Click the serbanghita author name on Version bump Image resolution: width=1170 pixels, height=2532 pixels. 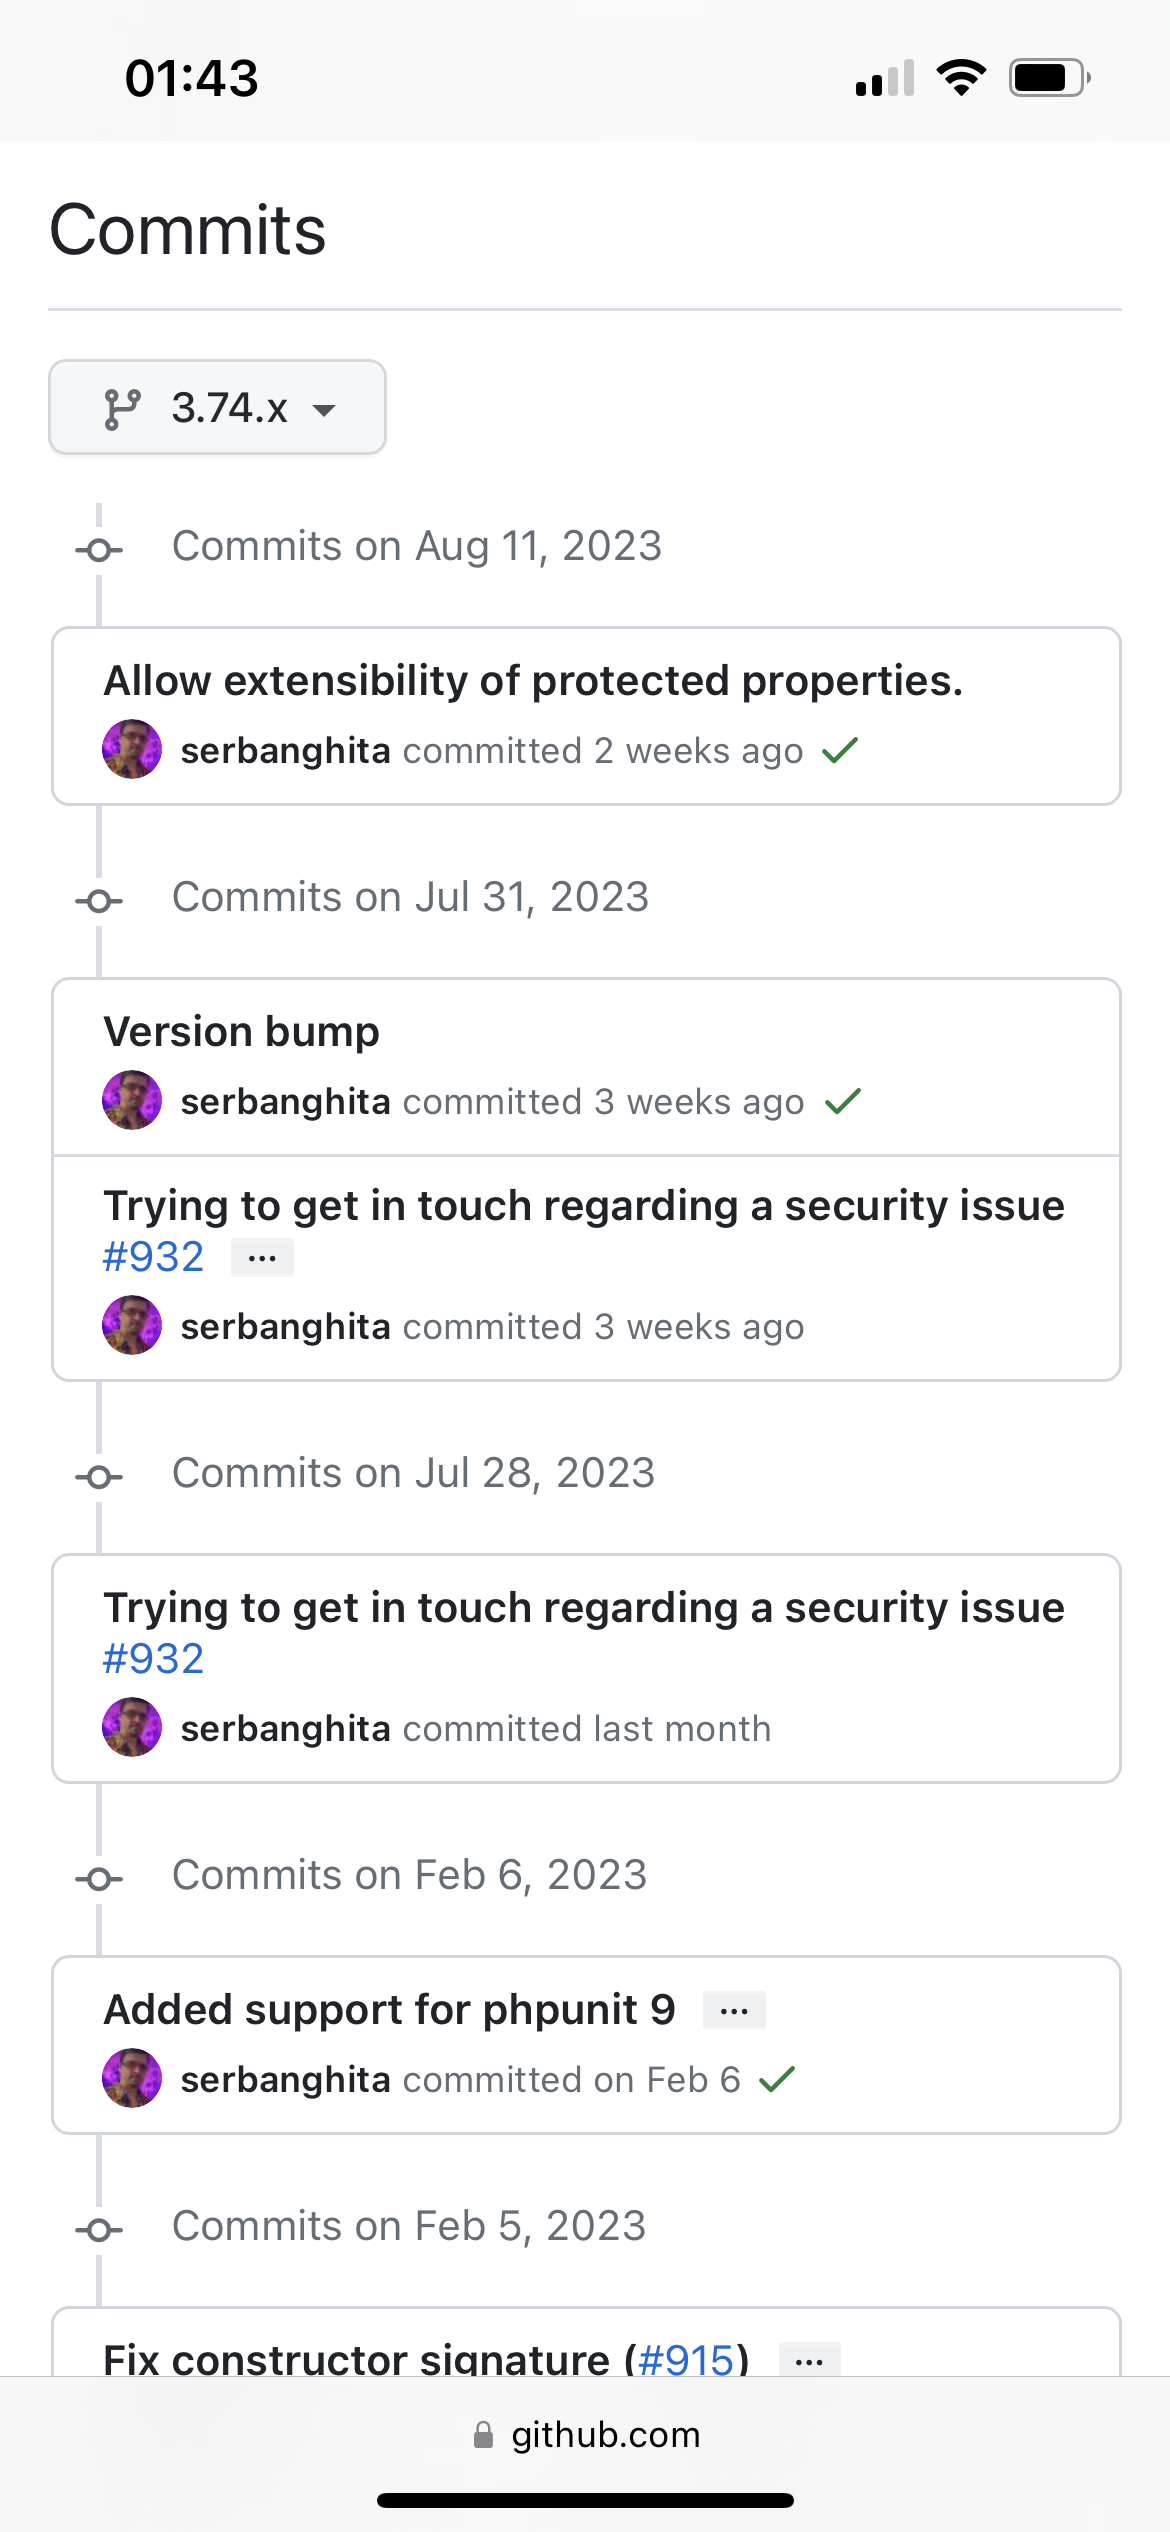point(285,1102)
